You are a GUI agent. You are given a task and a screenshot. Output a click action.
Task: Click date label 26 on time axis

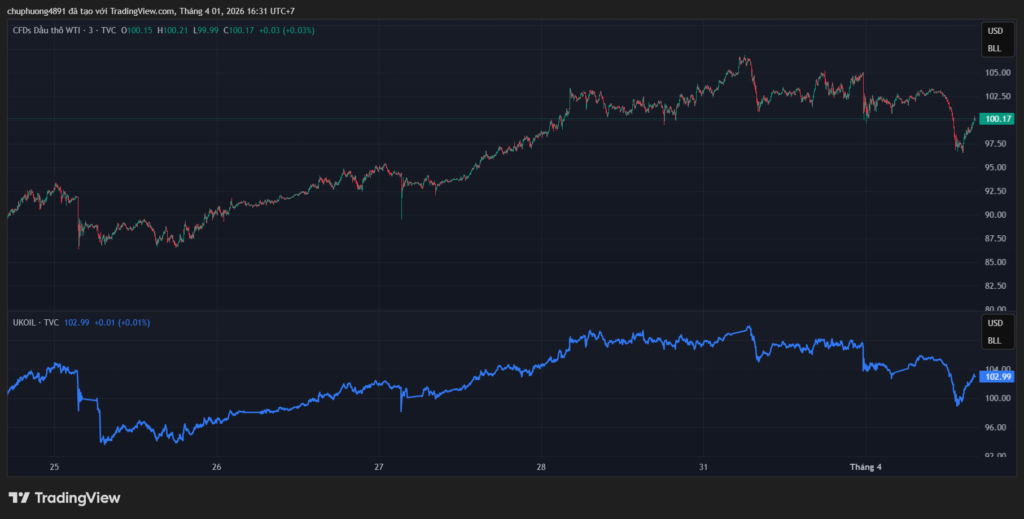[217, 467]
